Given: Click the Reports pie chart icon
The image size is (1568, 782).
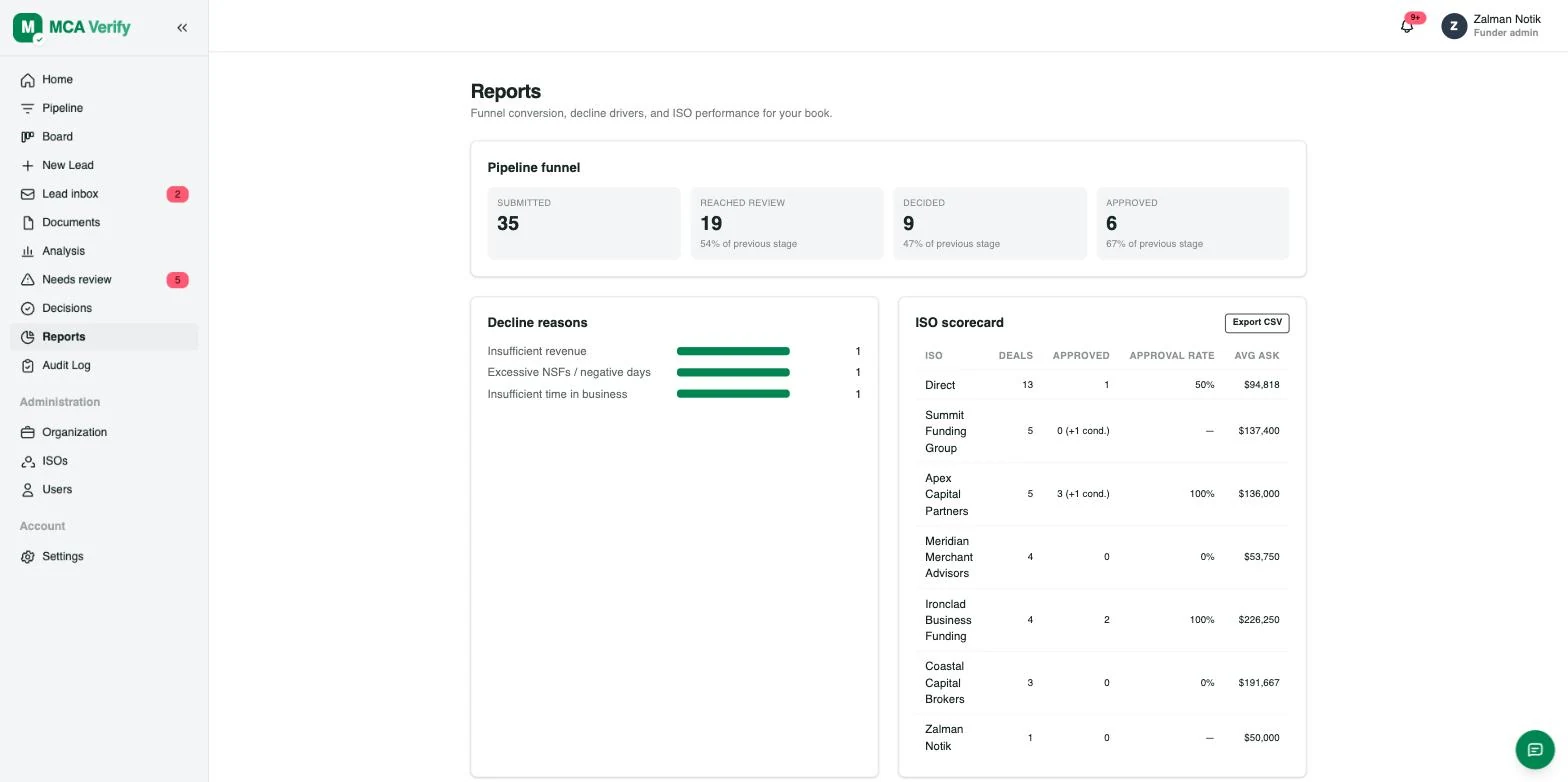Looking at the screenshot, I should [x=28, y=337].
